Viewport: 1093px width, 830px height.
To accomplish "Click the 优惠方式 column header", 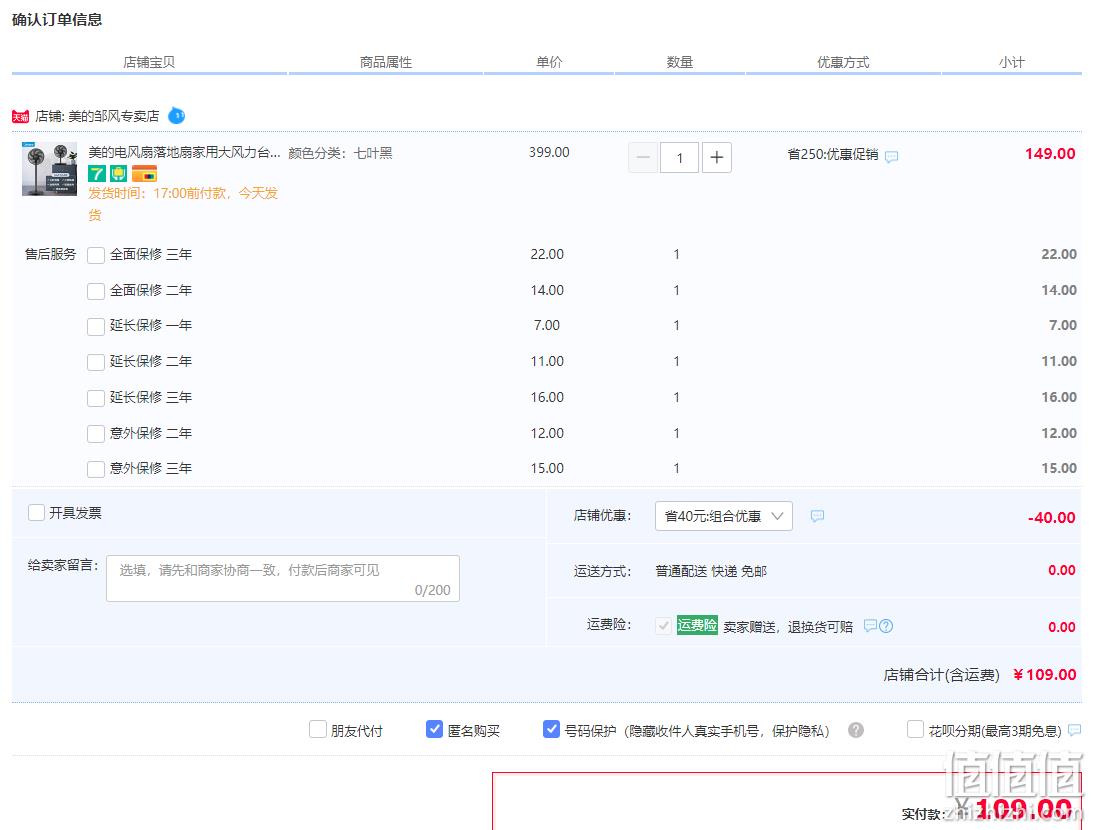I will tap(843, 62).
